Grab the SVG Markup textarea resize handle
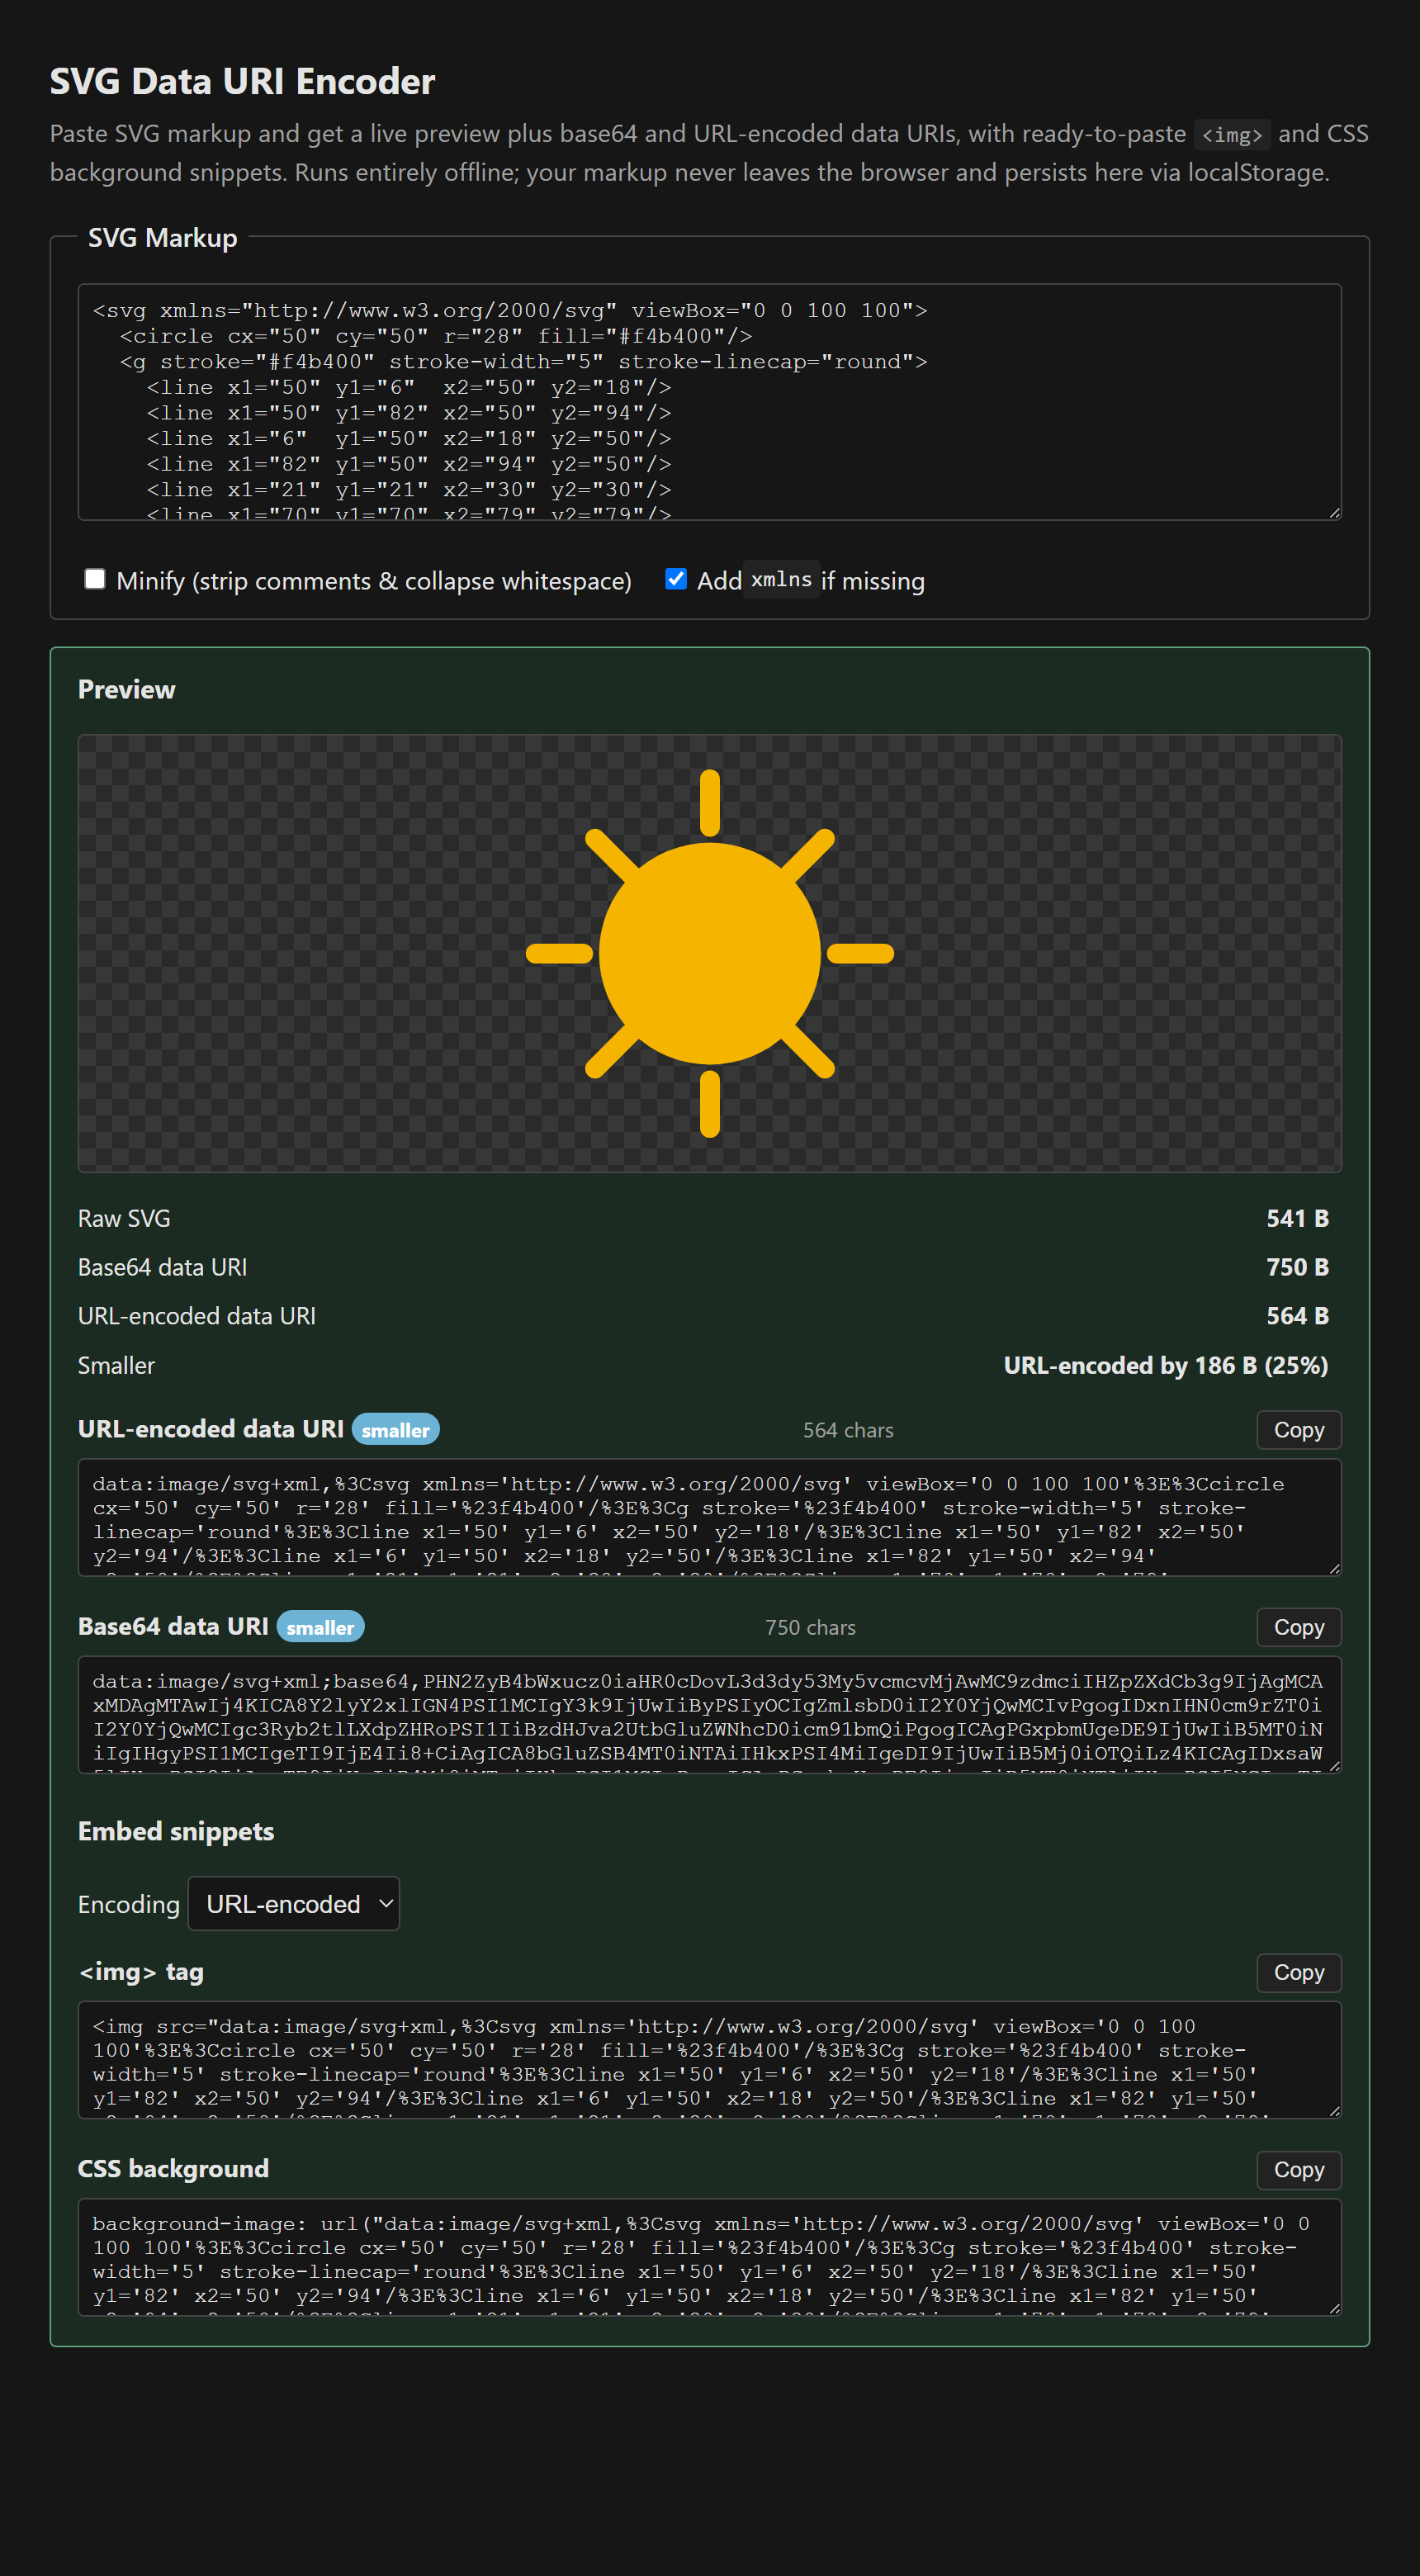1420x2576 pixels. (1334, 513)
